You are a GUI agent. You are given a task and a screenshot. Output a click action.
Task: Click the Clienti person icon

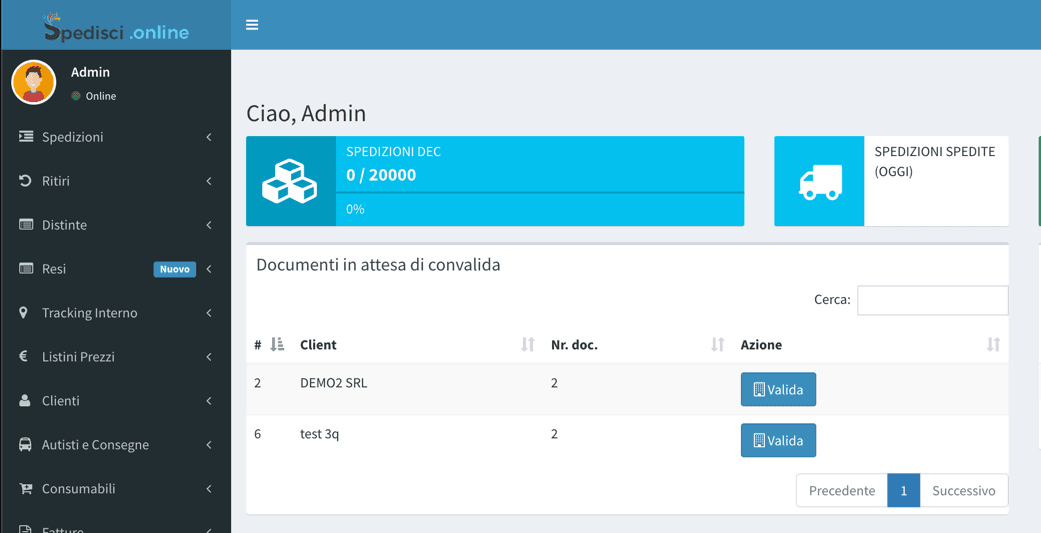tap(25, 401)
